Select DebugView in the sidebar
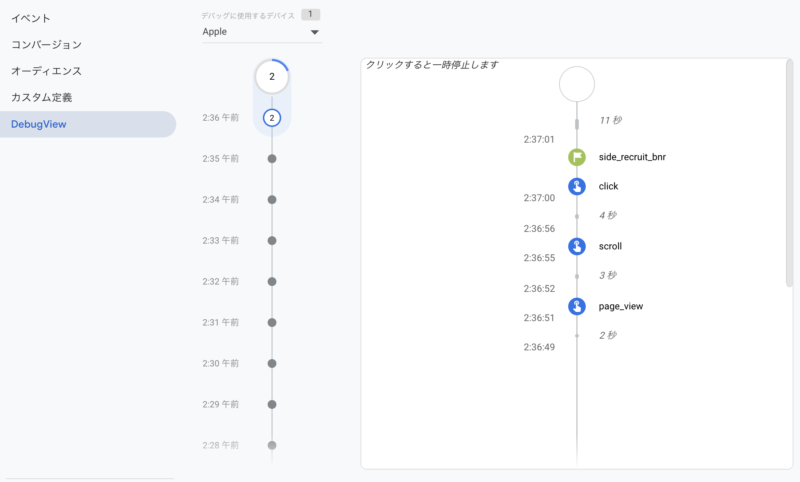Image resolution: width=800 pixels, height=482 pixels. click(x=41, y=124)
